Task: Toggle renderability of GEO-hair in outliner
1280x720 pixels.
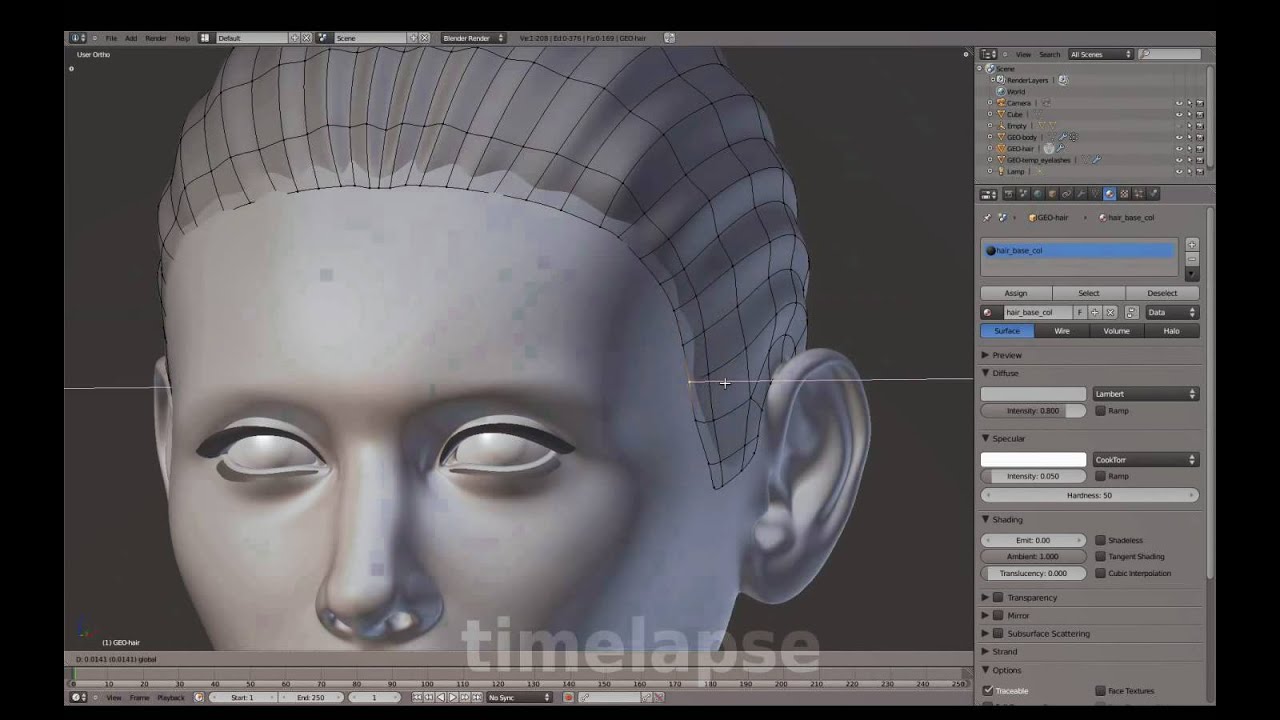Action: click(1199, 149)
